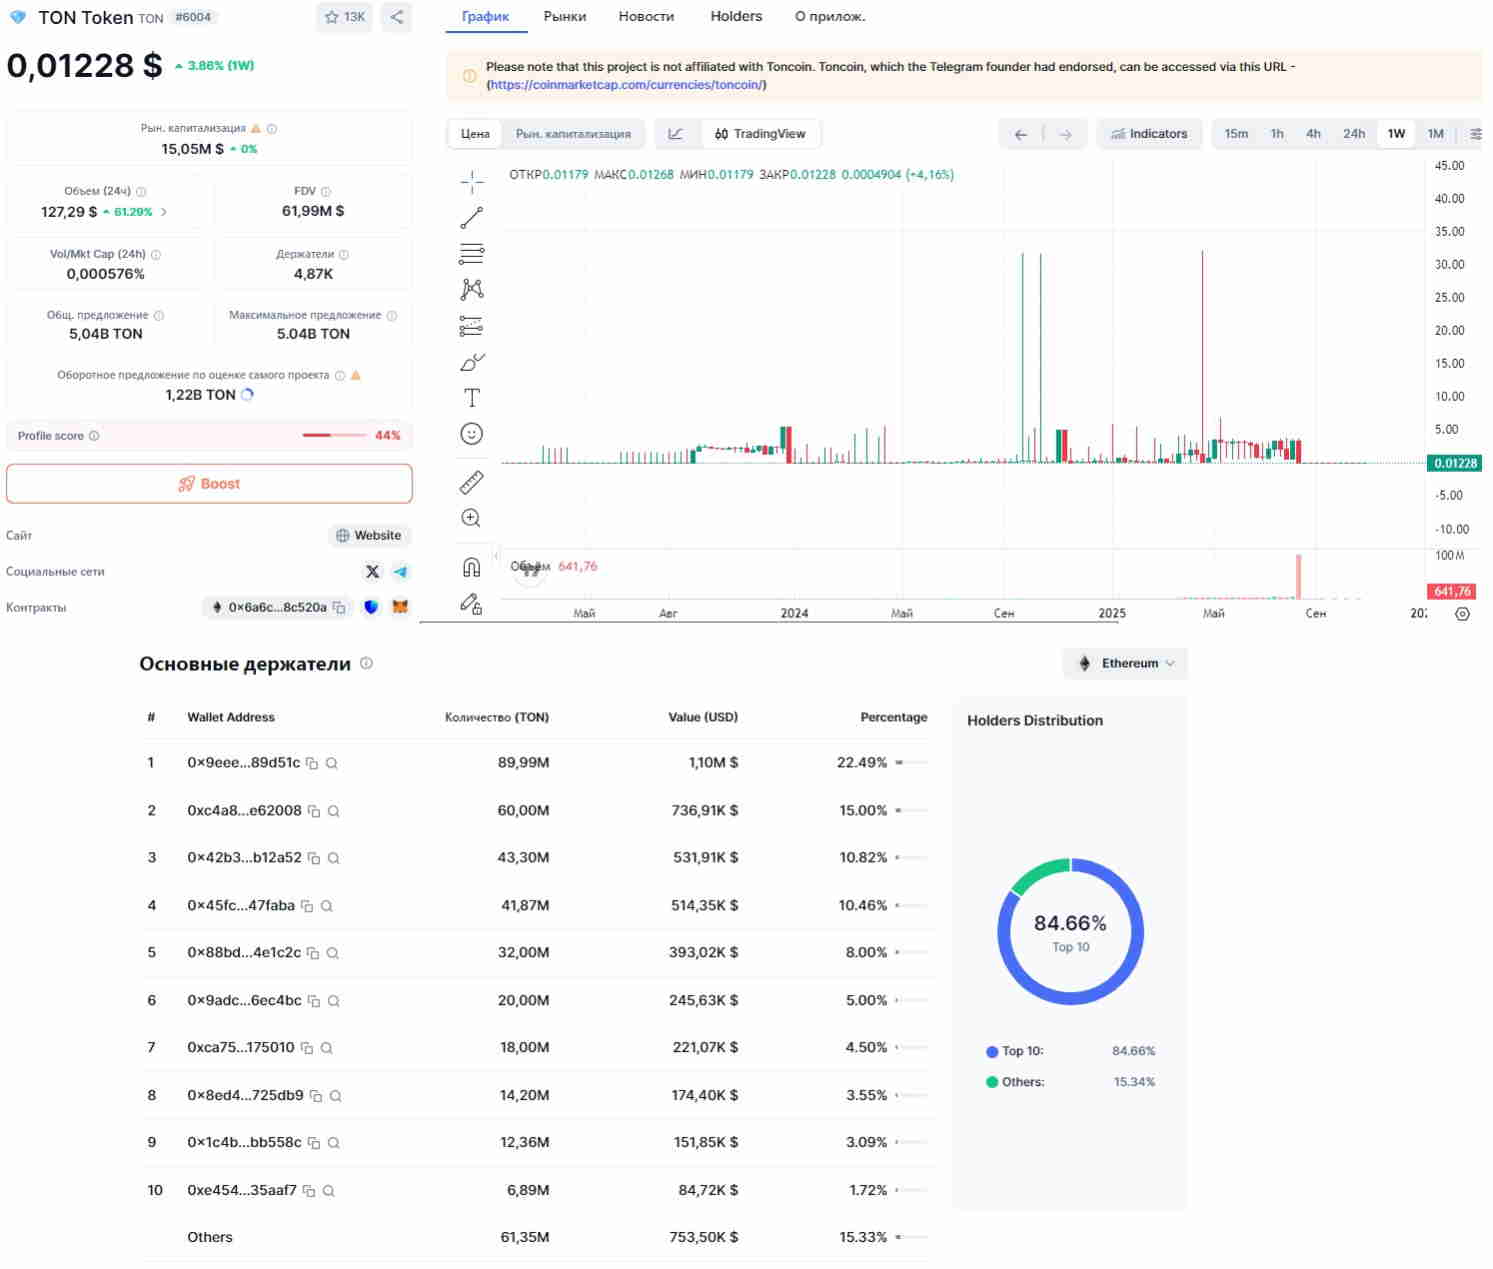This screenshot has height=1269, width=1493.
Task: Open the X social network link
Action: [x=373, y=572]
